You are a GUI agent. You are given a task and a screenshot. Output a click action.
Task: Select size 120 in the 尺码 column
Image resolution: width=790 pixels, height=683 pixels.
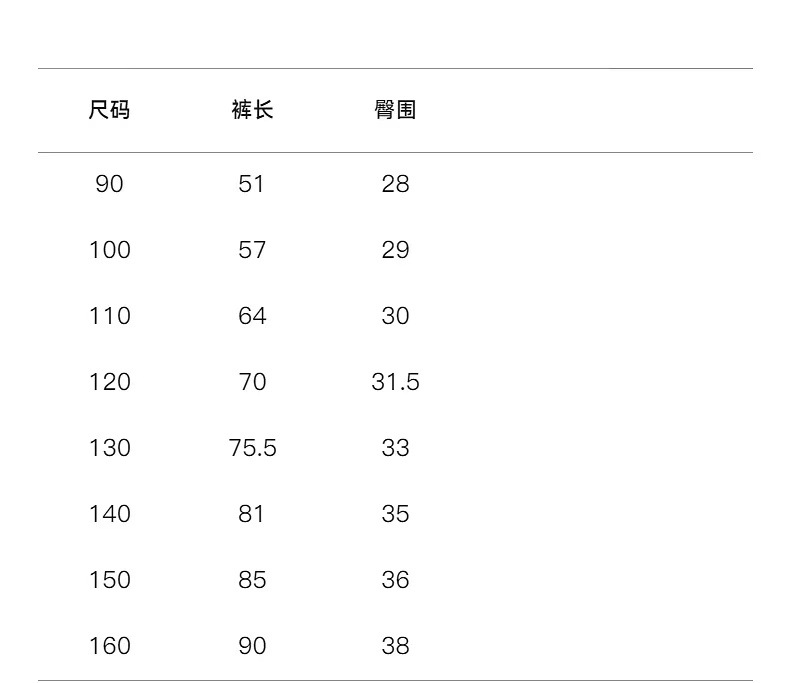click(x=109, y=382)
